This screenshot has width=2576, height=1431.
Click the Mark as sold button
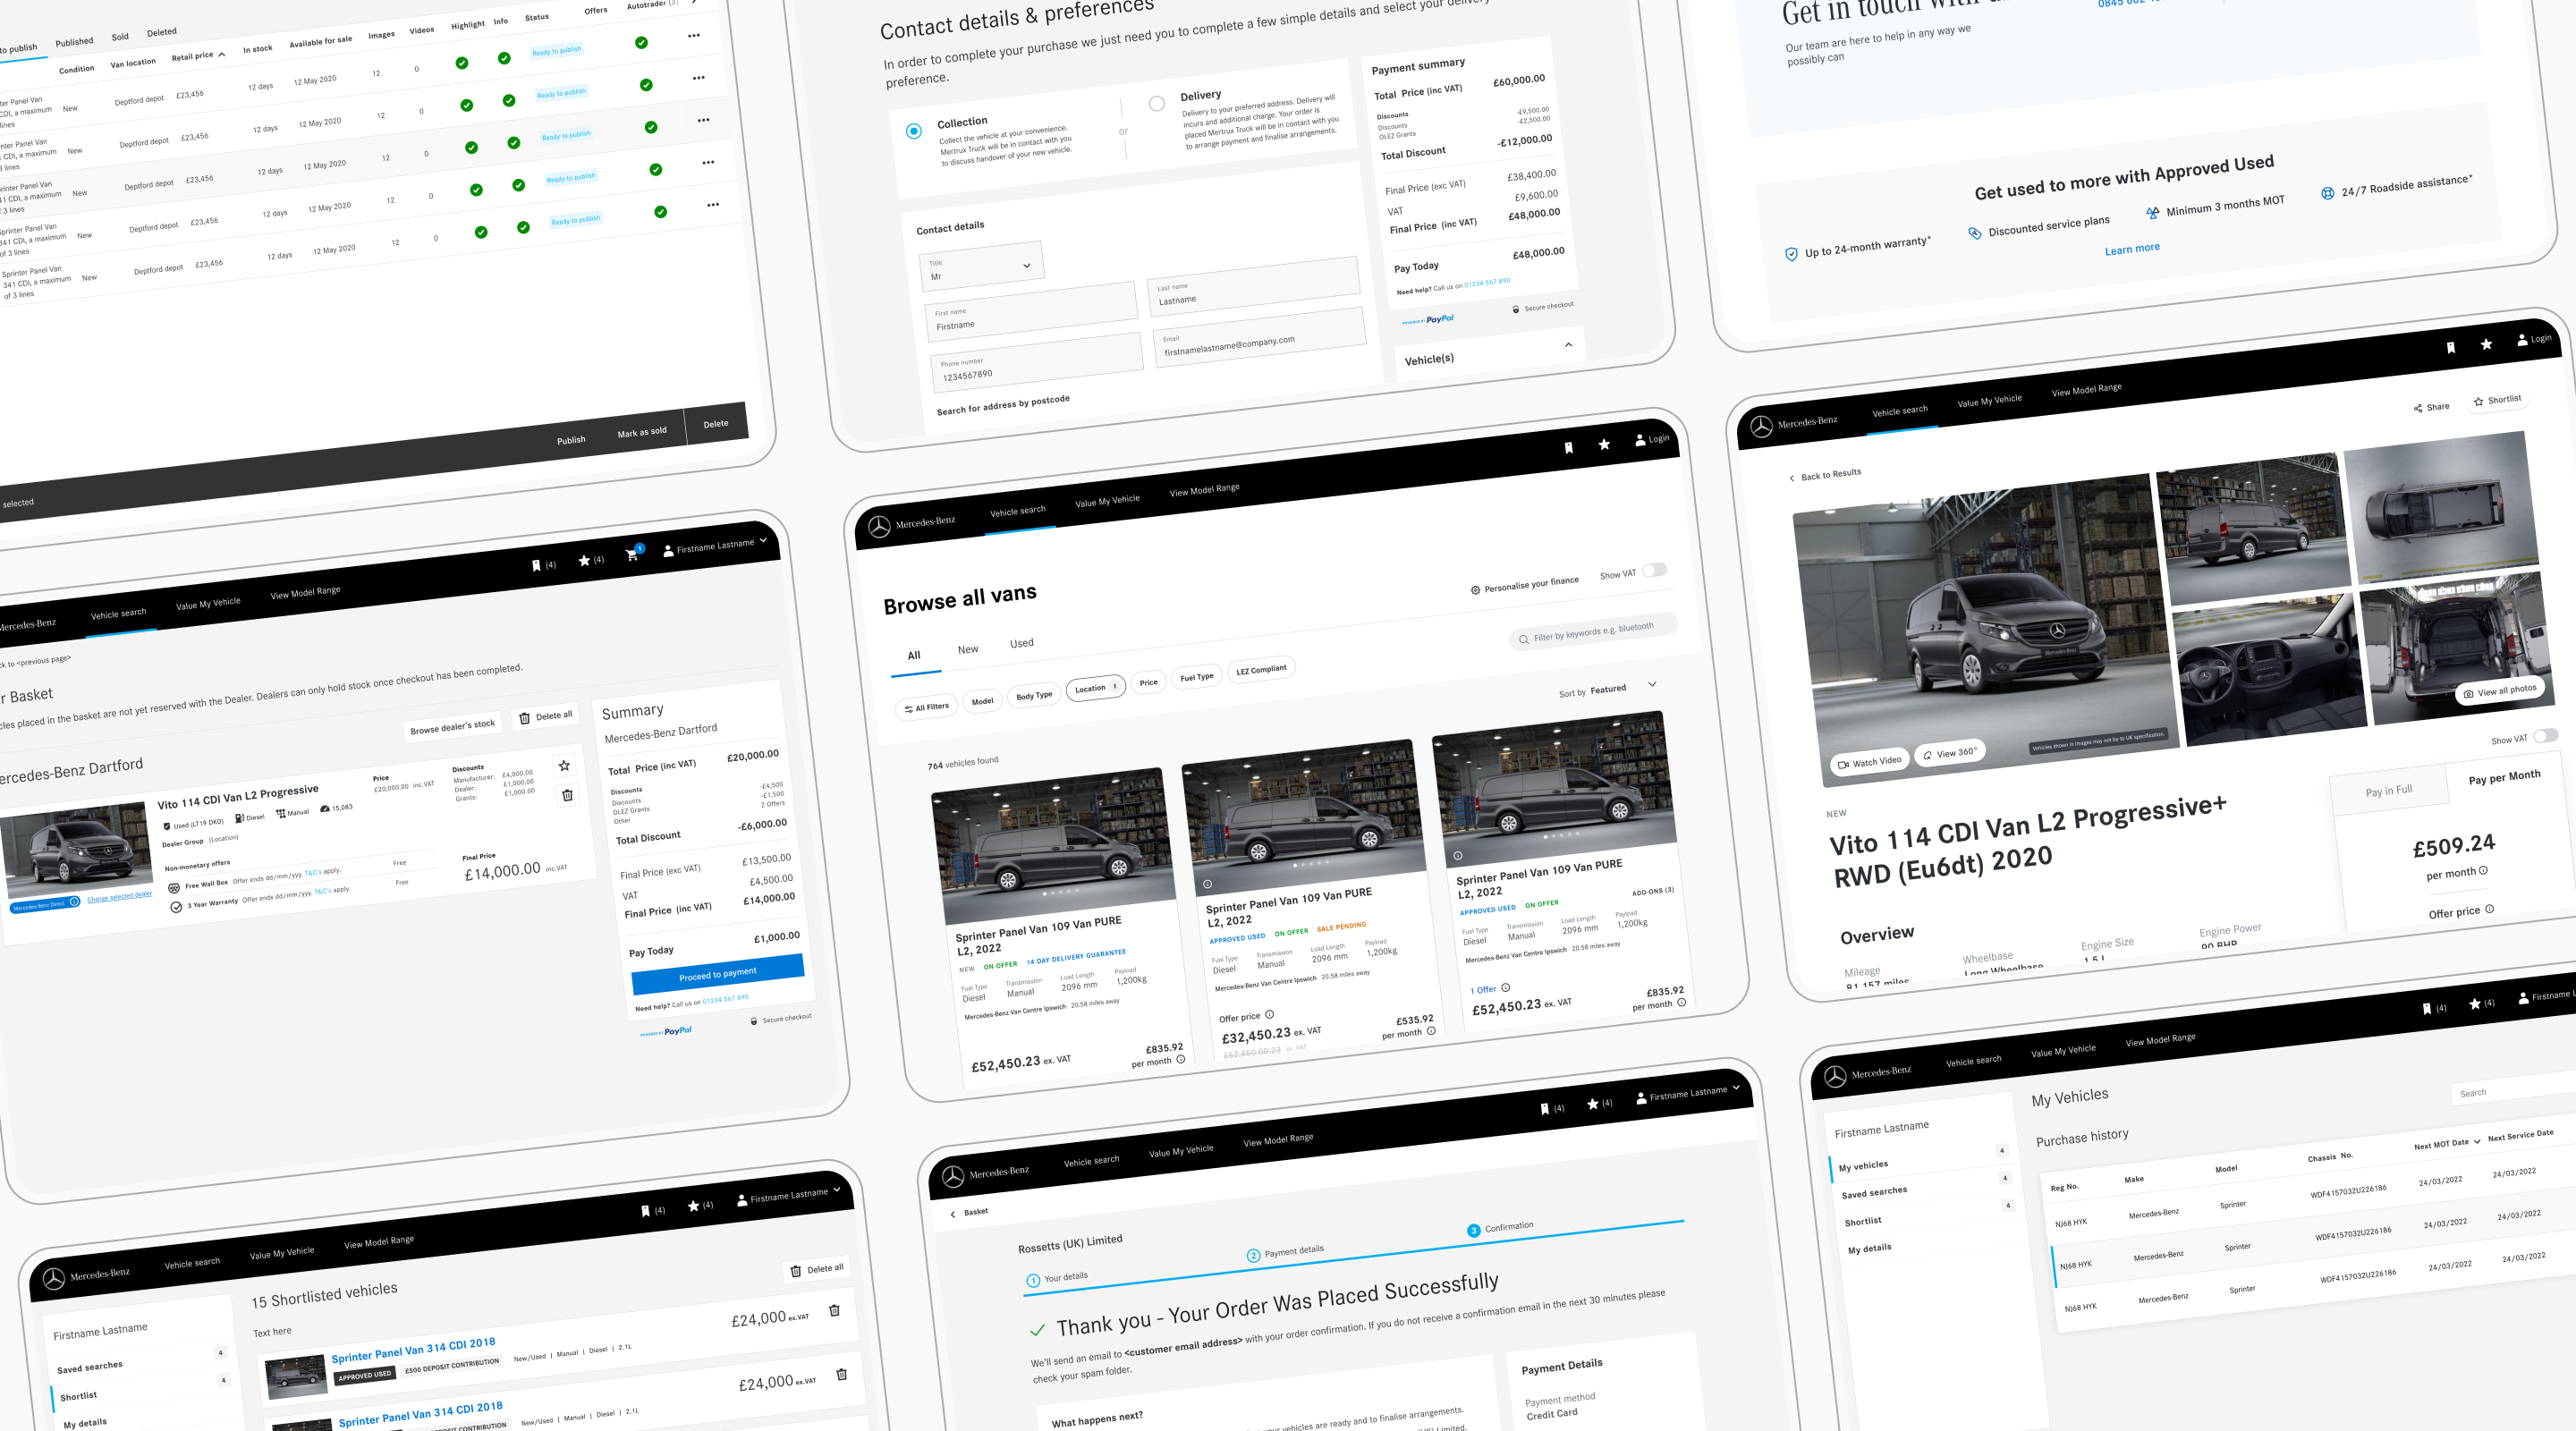pos(642,432)
